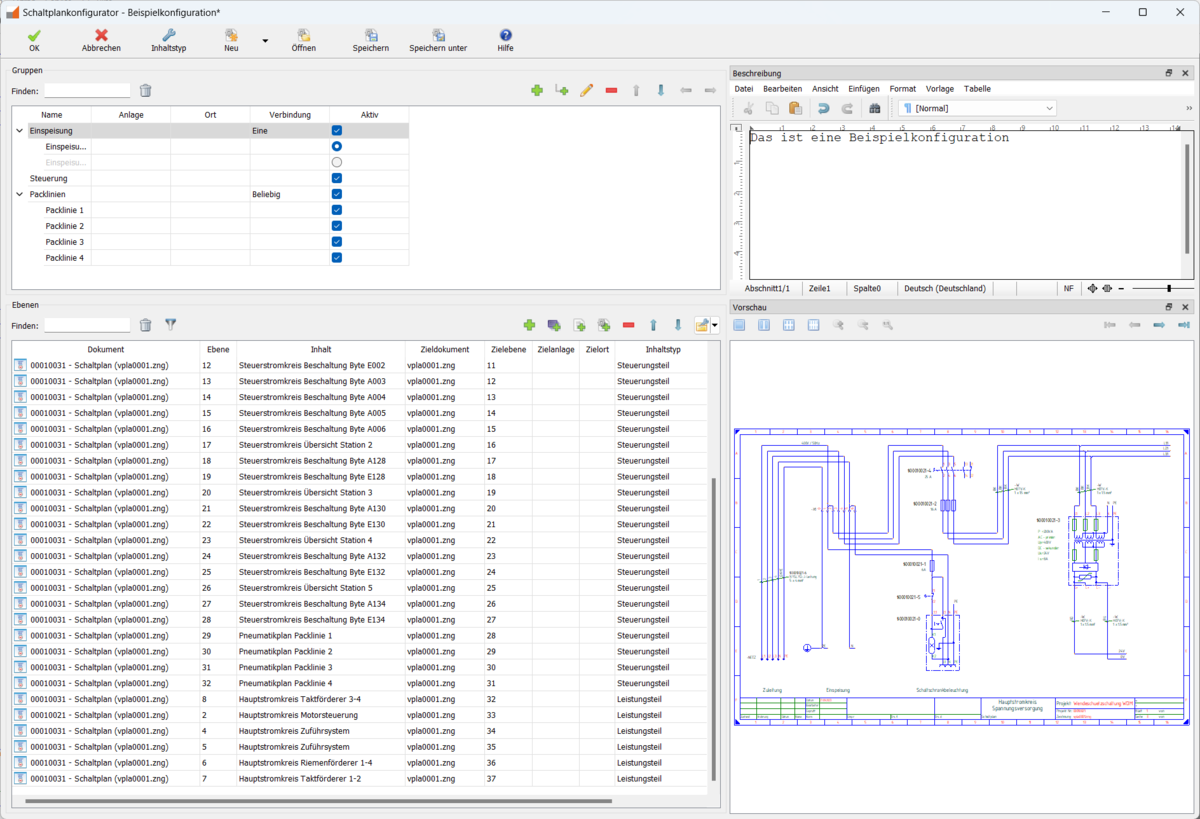
Task: Click trash icon next to Gruppen Finden field
Action: [x=145, y=91]
